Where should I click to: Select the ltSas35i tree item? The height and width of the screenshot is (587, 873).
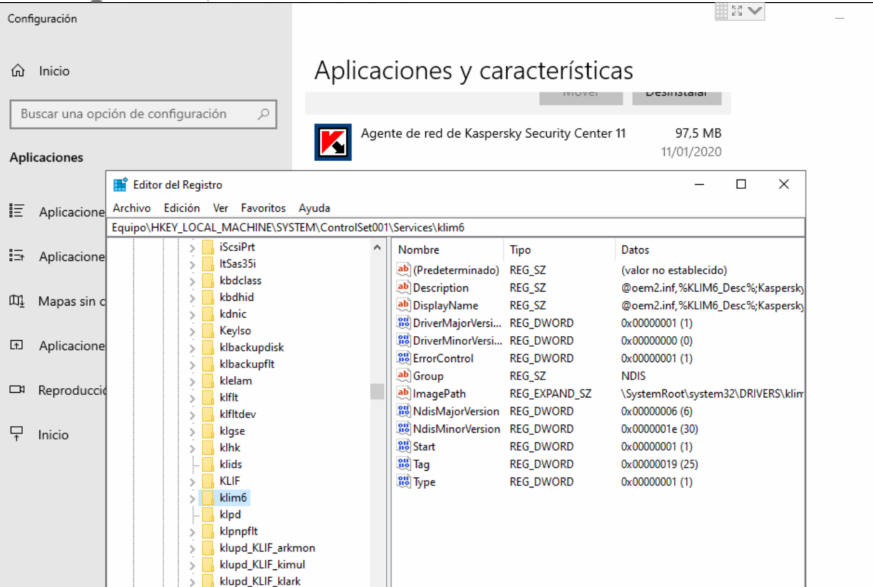[238, 264]
